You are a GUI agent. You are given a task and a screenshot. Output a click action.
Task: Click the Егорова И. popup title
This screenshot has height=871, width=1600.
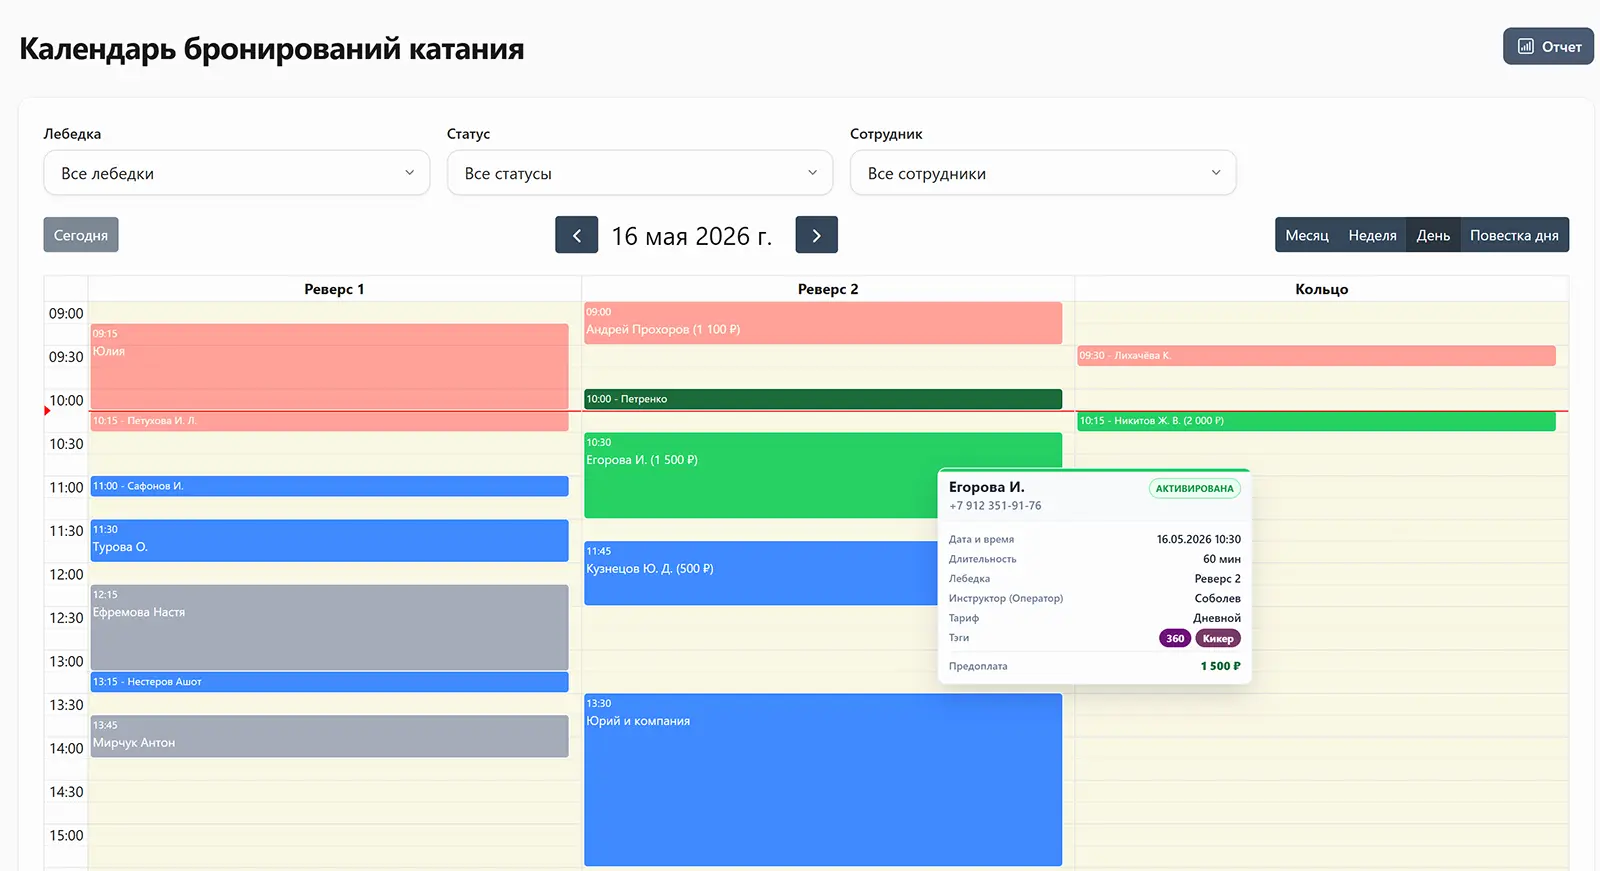tap(987, 487)
